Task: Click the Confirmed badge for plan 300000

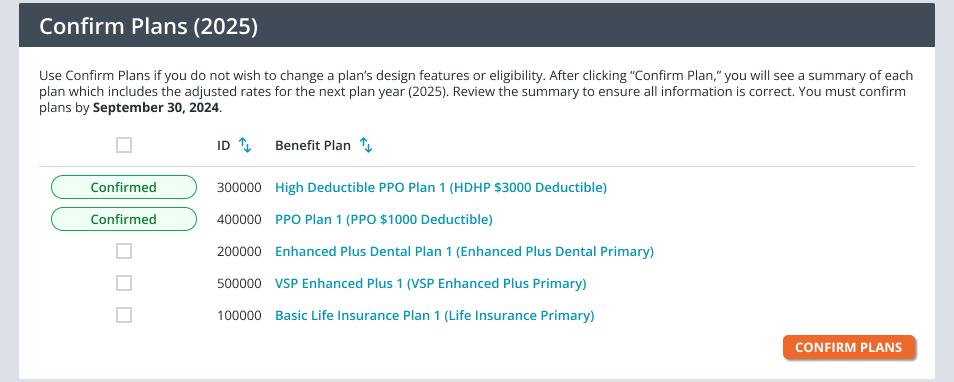Action: pyautogui.click(x=124, y=187)
